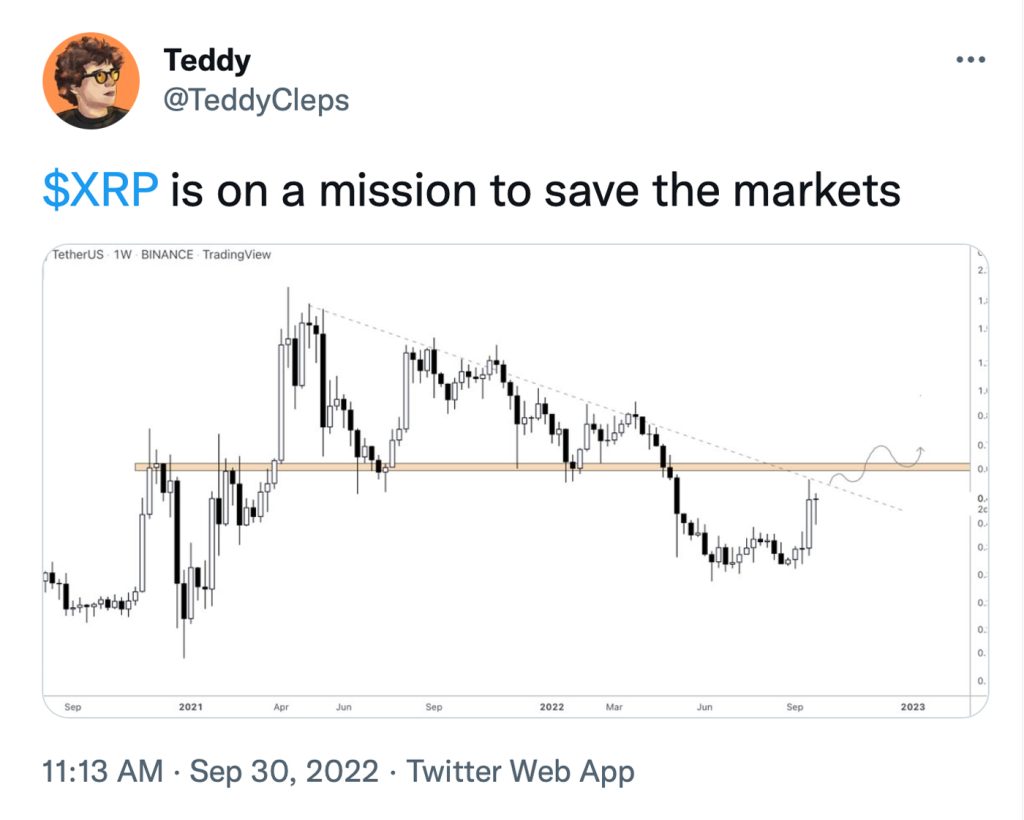Open the @TeddyCleps handle link
The width and height of the screenshot is (1024, 820).
[x=256, y=100]
